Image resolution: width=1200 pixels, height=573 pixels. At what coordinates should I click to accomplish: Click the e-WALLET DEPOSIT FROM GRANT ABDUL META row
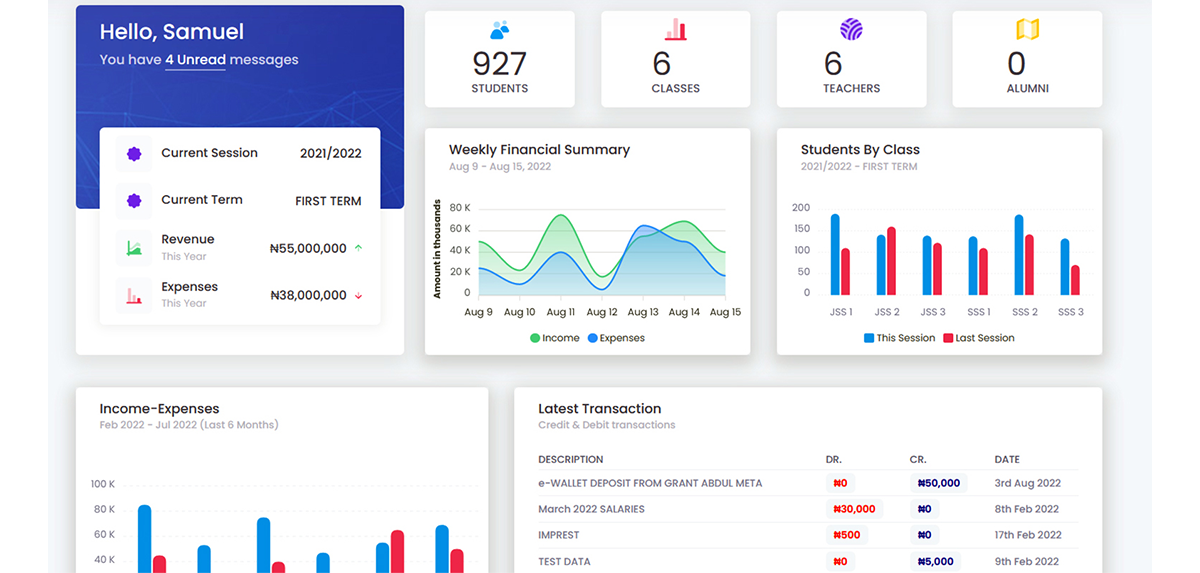[809, 483]
